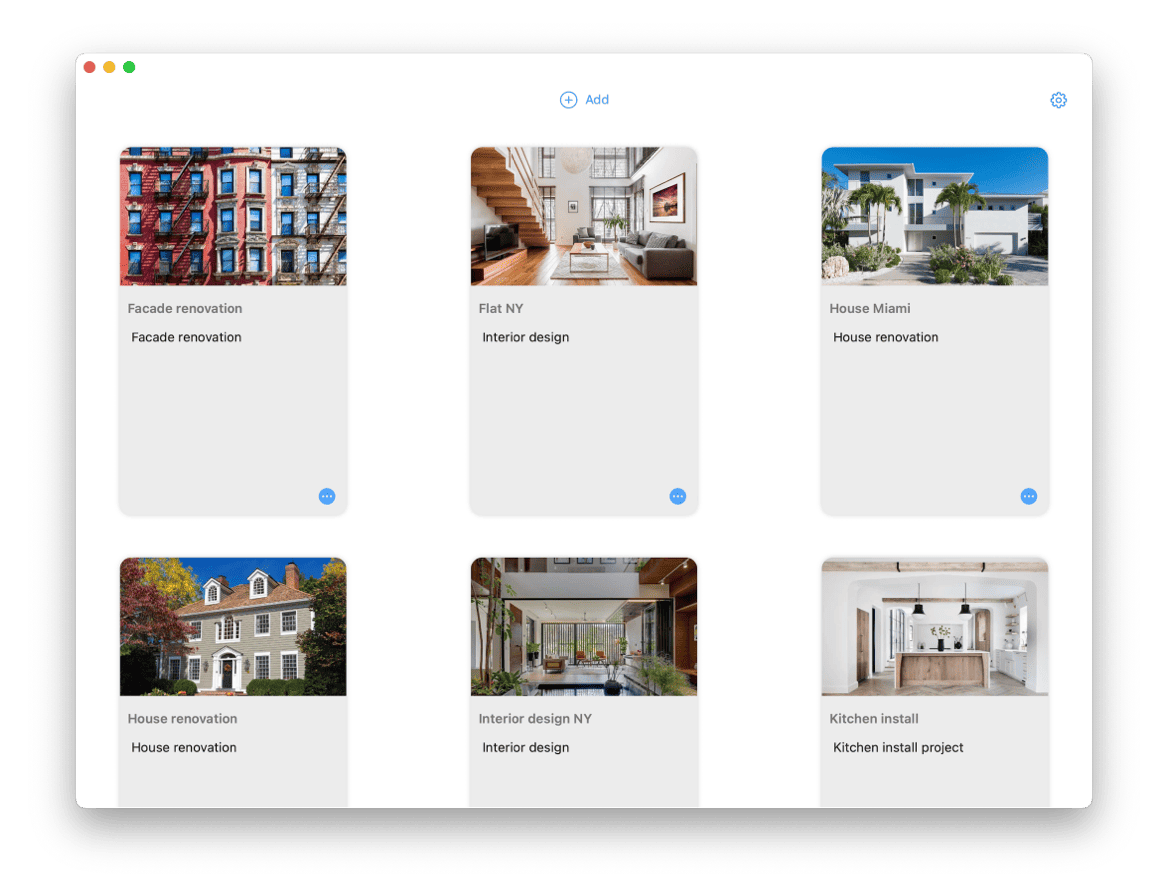Image resolution: width=1167 pixels, height=895 pixels.
Task: Open the red brick facade project photo
Action: pyautogui.click(x=233, y=216)
